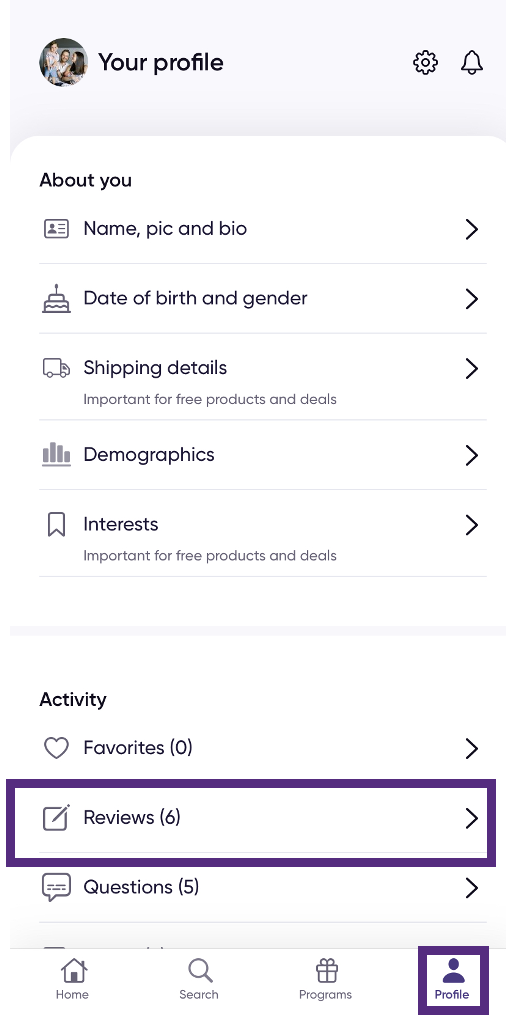
Task: Click the delivery truck icon
Action: 56,368
